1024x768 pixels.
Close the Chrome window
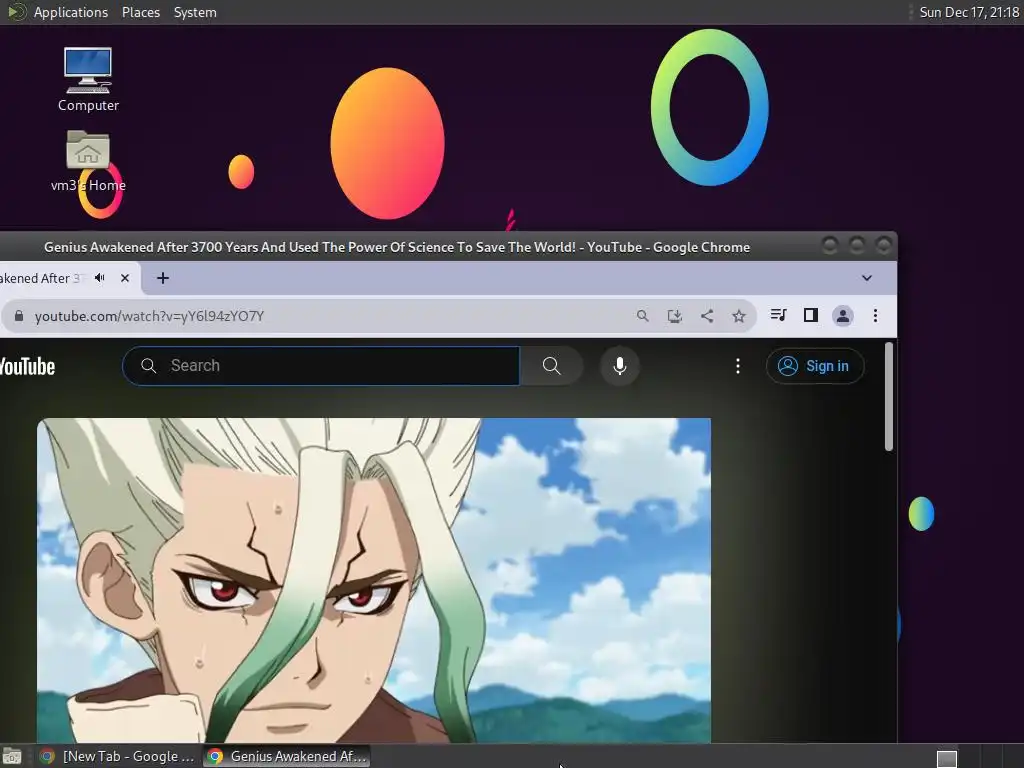tap(883, 246)
